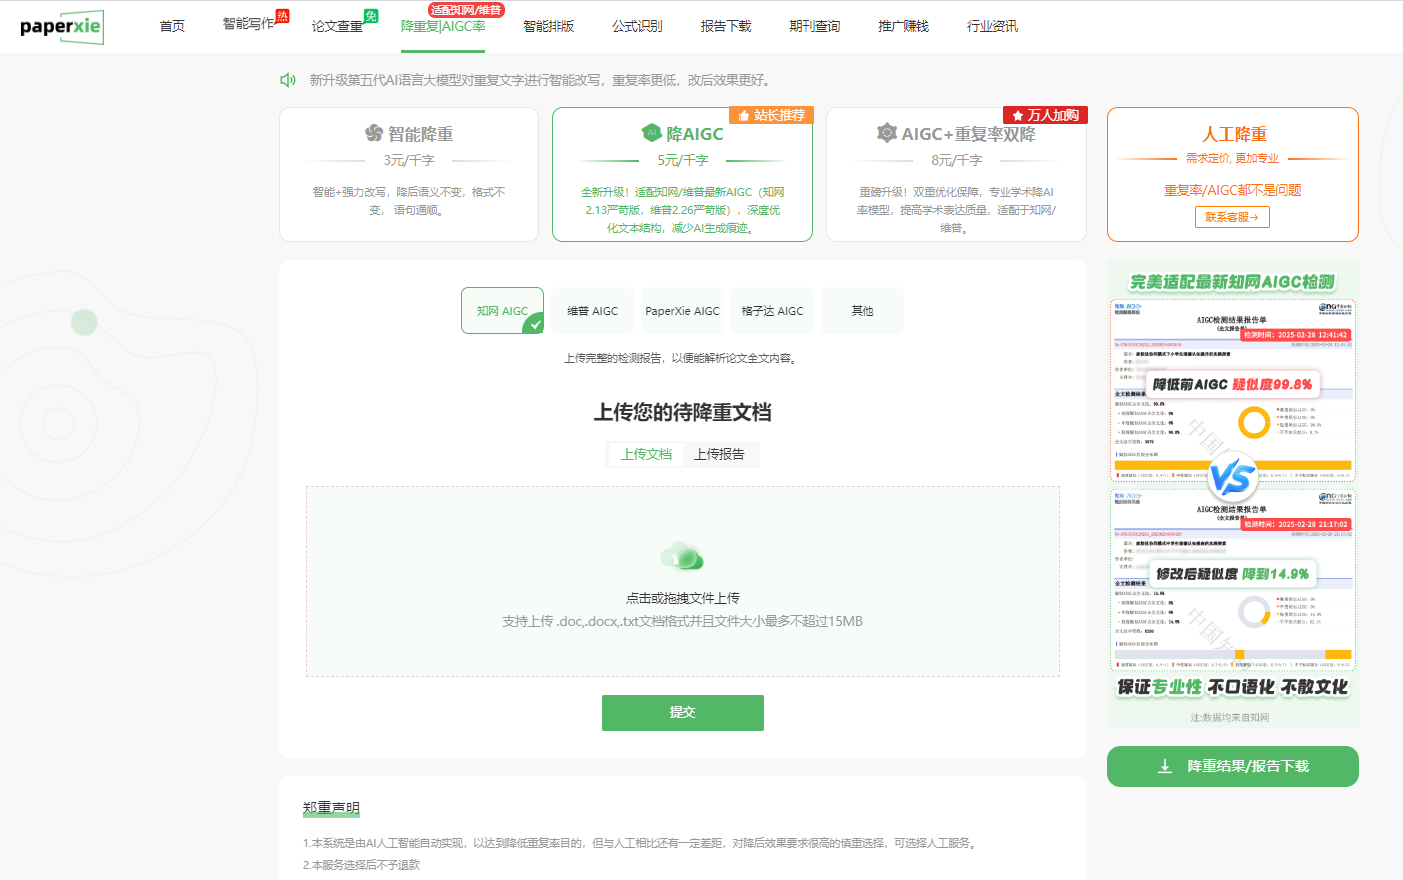1403x880 pixels.
Task: Switch to the 上传文档 tab
Action: pos(646,454)
